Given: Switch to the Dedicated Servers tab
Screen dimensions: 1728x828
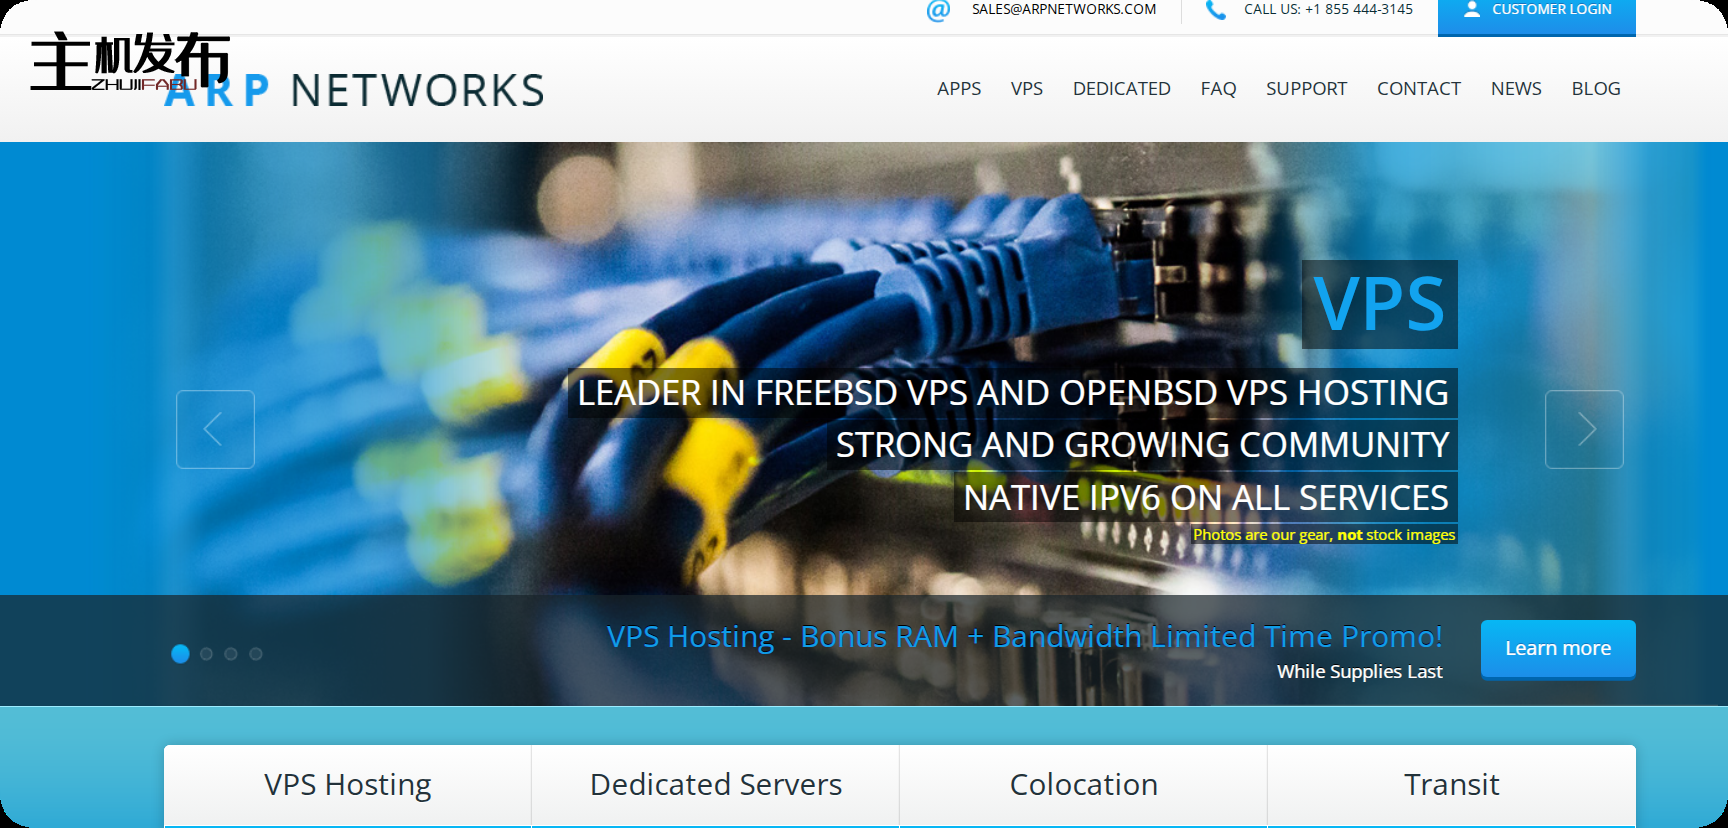Looking at the screenshot, I should [715, 785].
